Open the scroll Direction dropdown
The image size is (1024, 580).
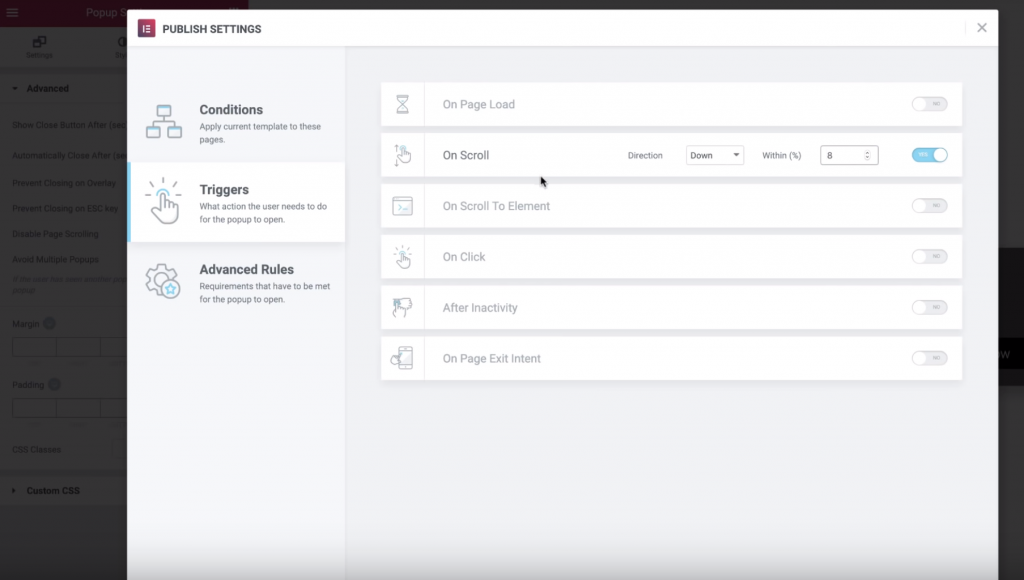(714, 155)
